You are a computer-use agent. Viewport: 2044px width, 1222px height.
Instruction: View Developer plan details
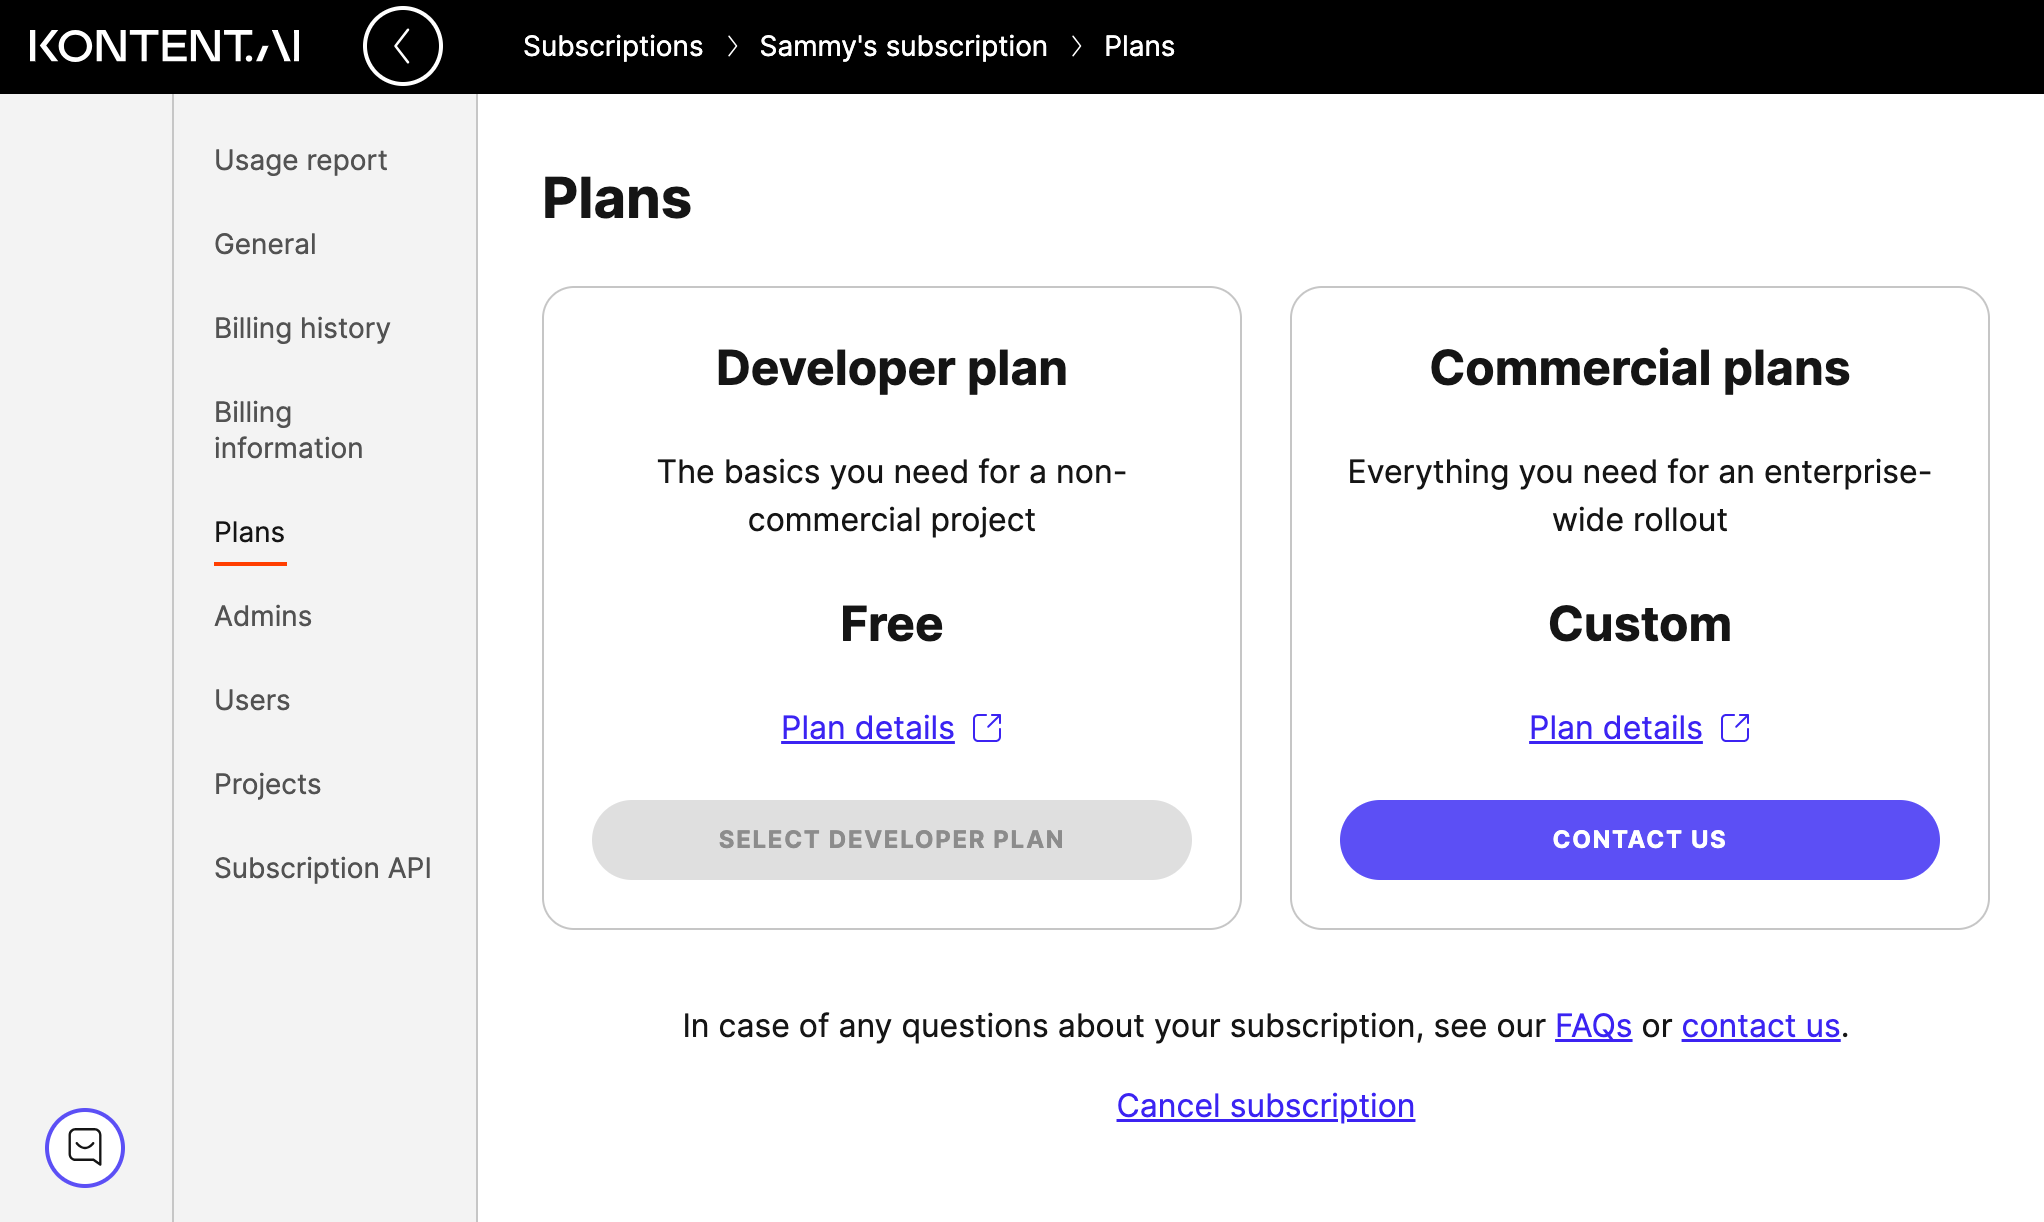(867, 727)
